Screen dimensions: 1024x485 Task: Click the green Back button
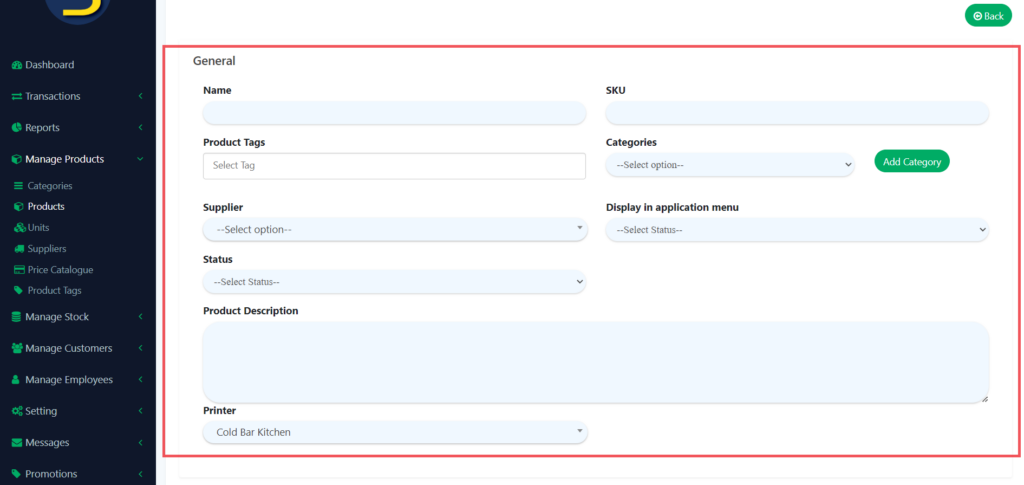click(x=988, y=16)
